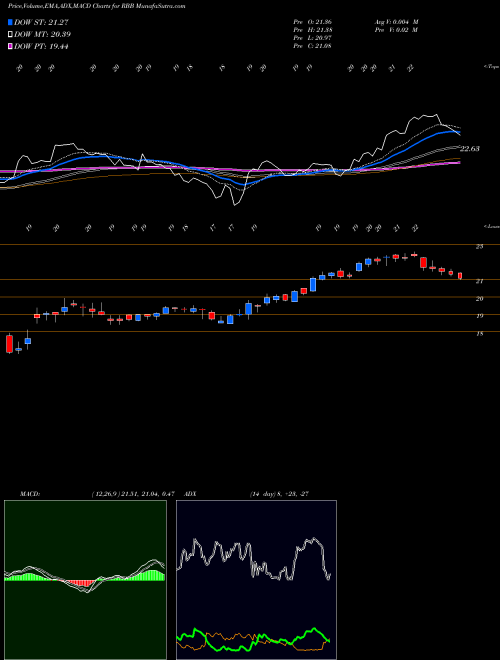Click the last red candlestick on the price chart
The image size is (500, 660).
tap(460, 276)
